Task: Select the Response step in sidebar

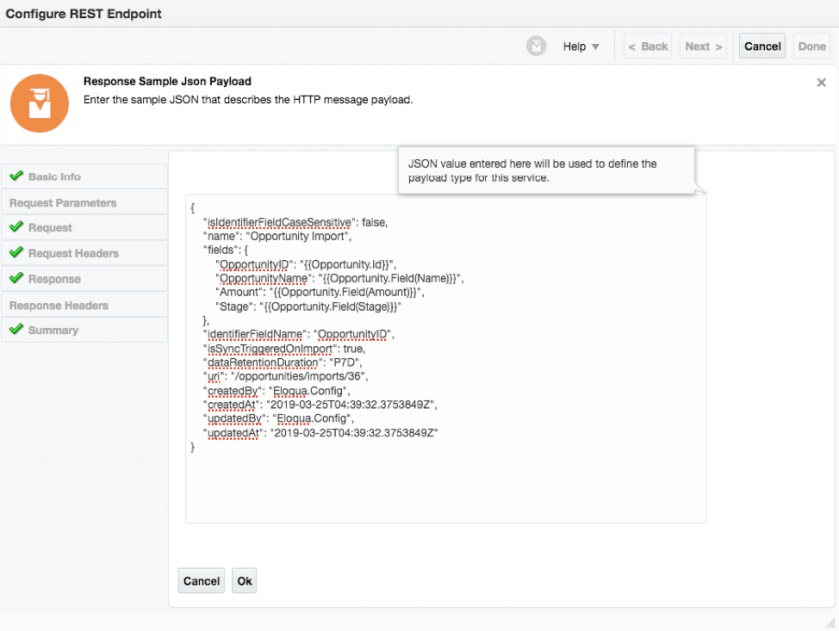Action: coord(54,279)
